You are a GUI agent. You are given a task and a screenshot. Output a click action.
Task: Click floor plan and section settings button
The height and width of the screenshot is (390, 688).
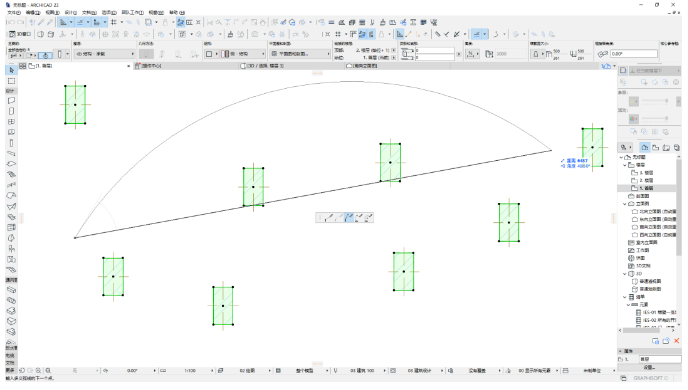point(300,54)
